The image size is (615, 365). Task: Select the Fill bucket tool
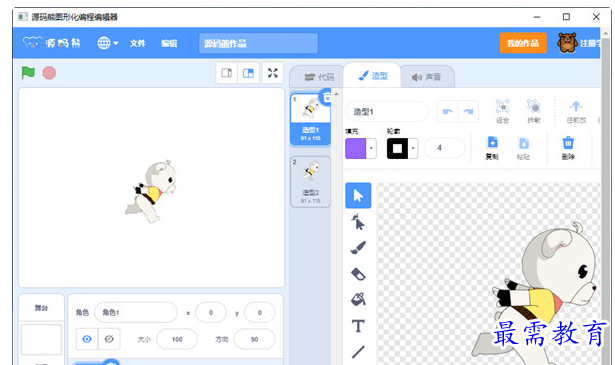[358, 300]
